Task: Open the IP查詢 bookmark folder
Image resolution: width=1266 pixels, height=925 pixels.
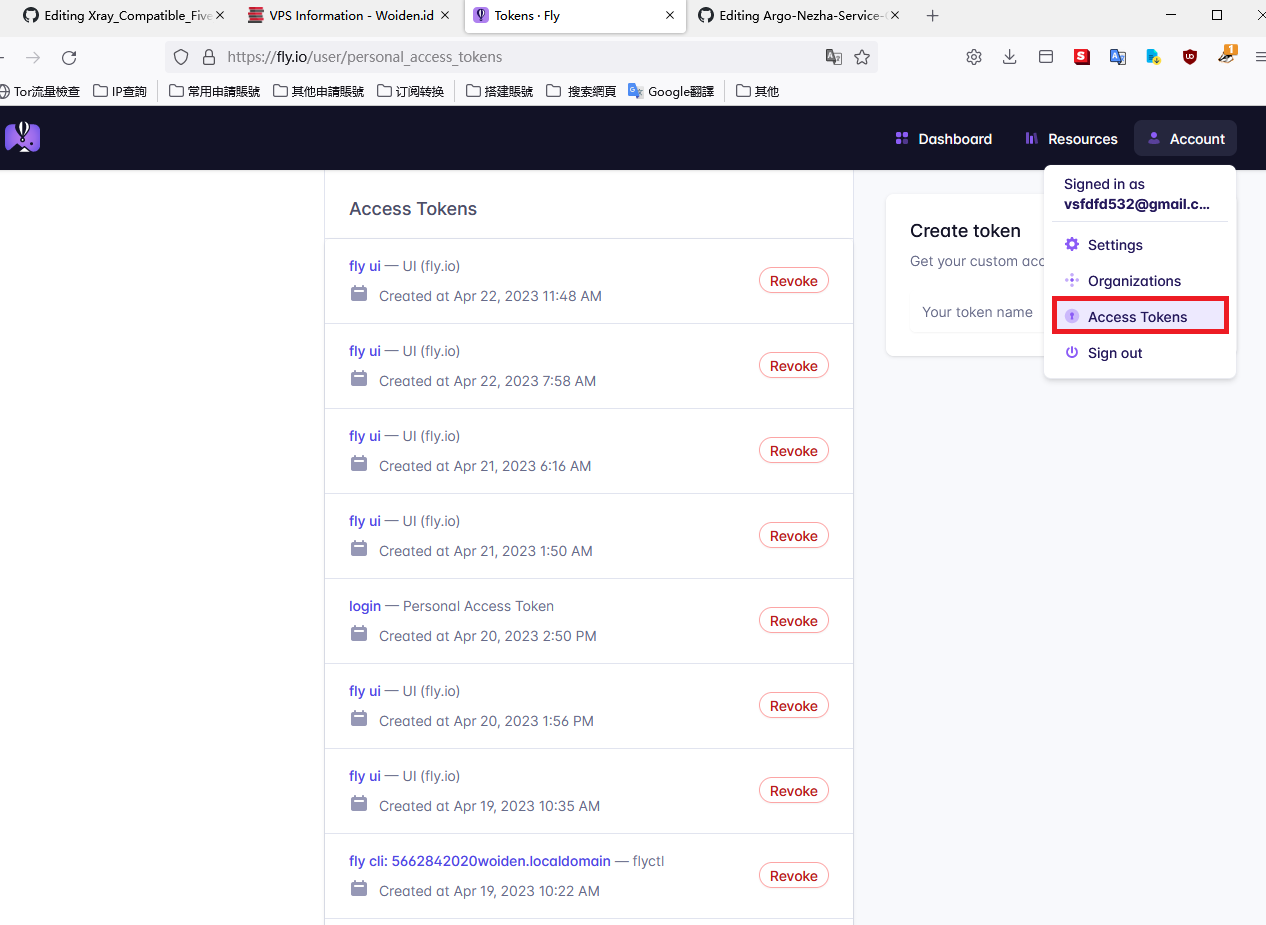Action: pos(120,91)
